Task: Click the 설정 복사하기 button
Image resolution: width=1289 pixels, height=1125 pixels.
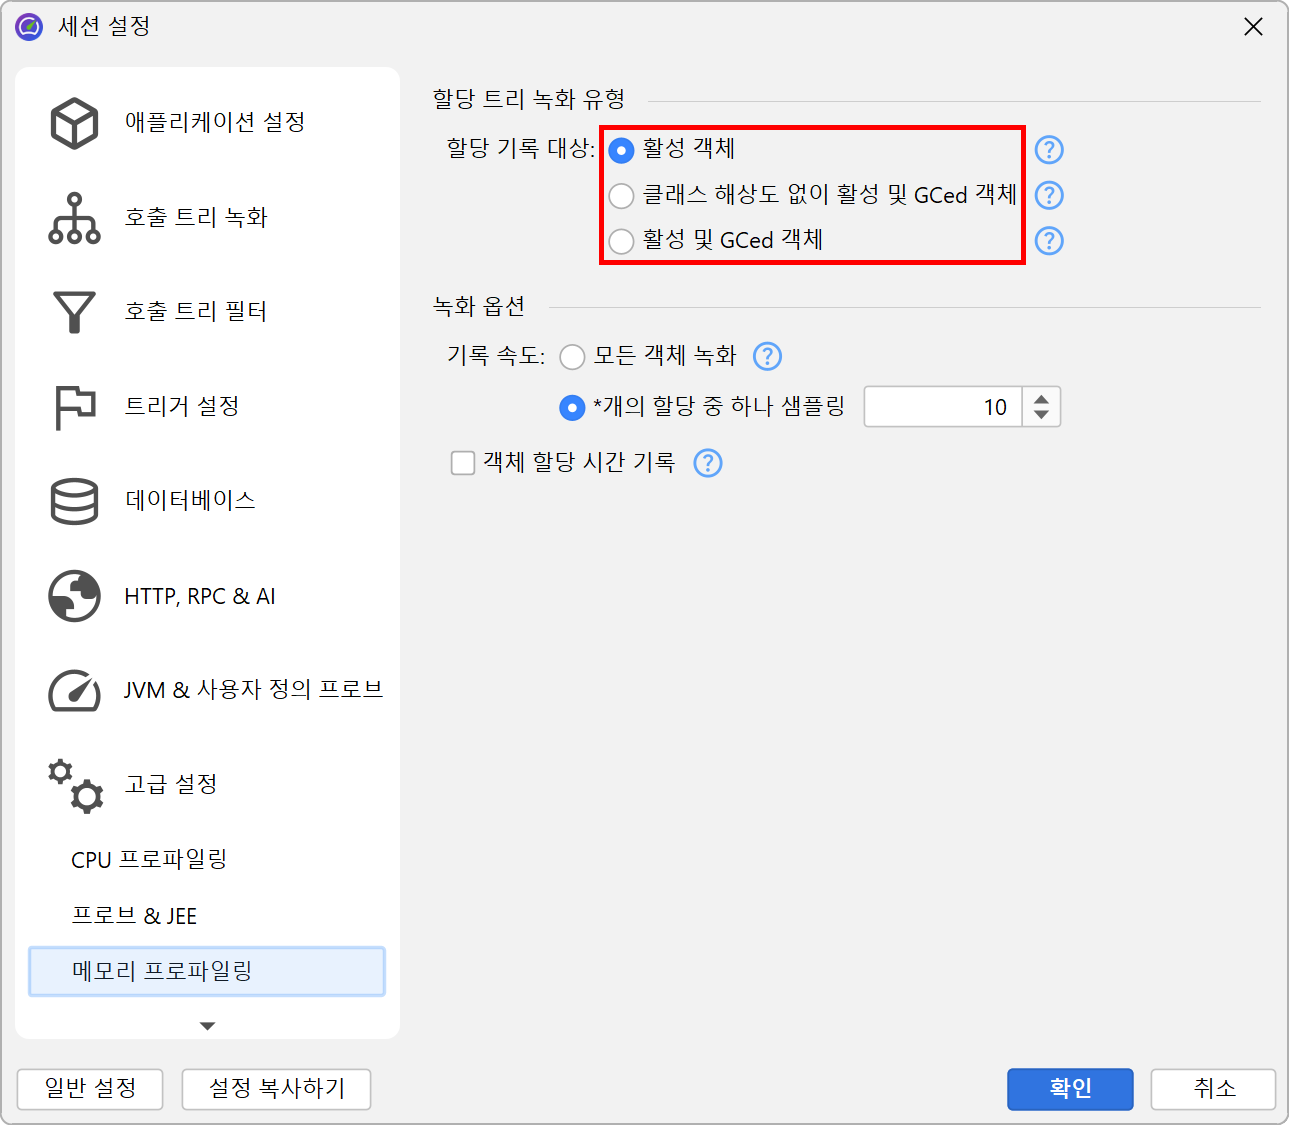Action: (276, 1088)
